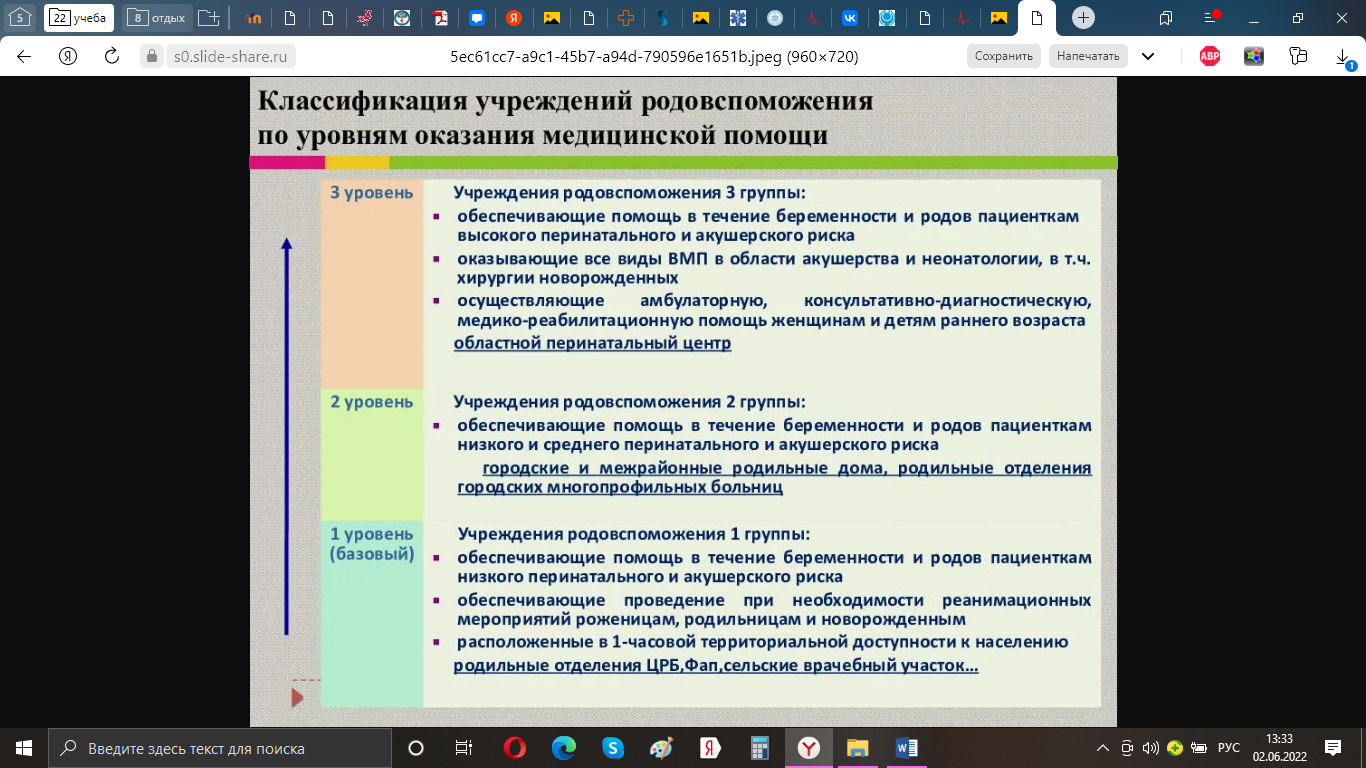
Task: Switch to the 'учеба' tab group
Action: [x=80, y=18]
